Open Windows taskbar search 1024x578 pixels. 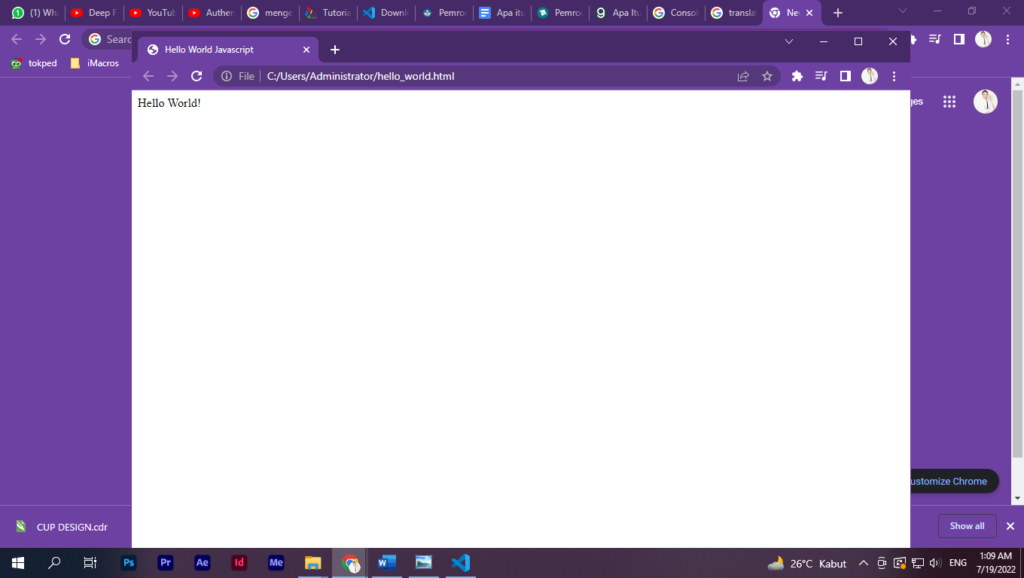coord(54,563)
